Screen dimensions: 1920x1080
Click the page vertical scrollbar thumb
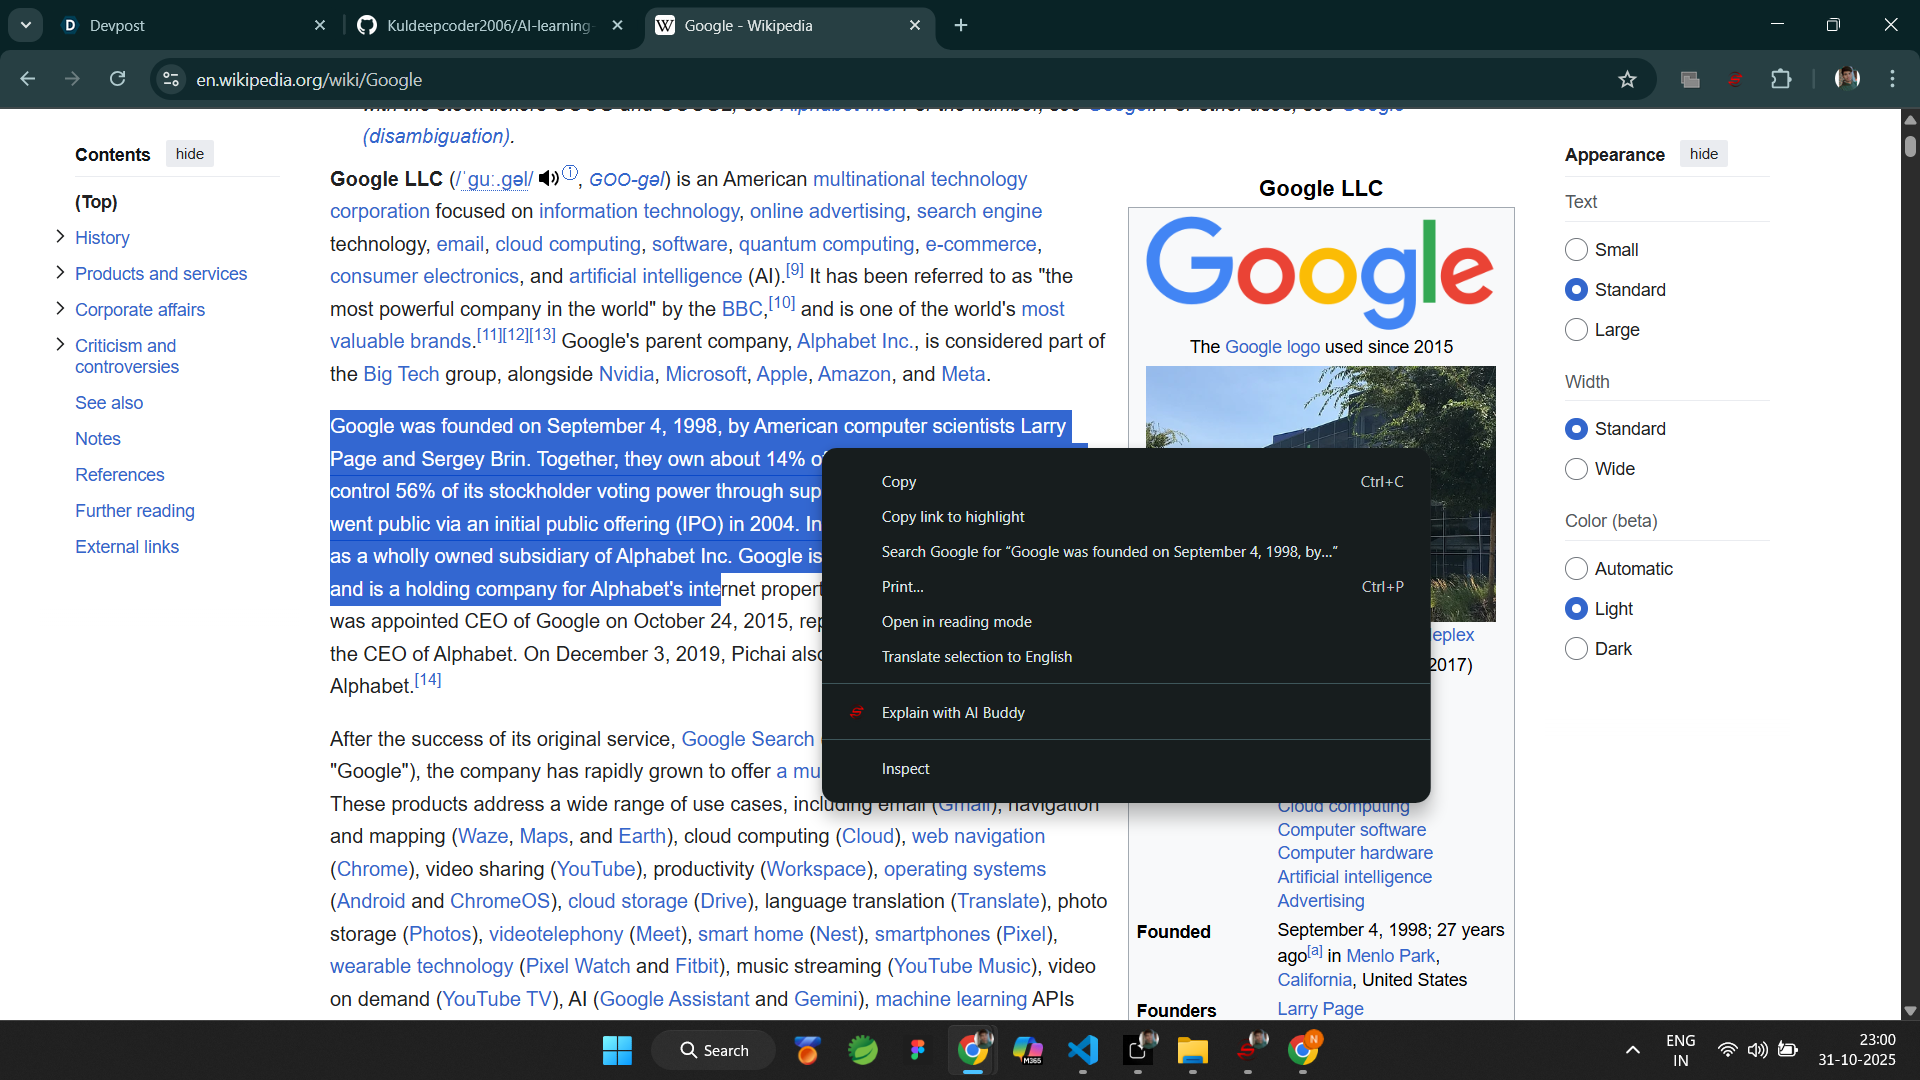click(1910, 146)
